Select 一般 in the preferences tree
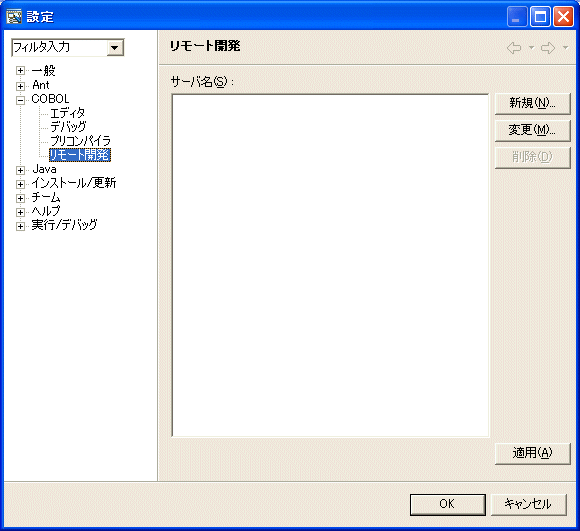 pos(44,70)
